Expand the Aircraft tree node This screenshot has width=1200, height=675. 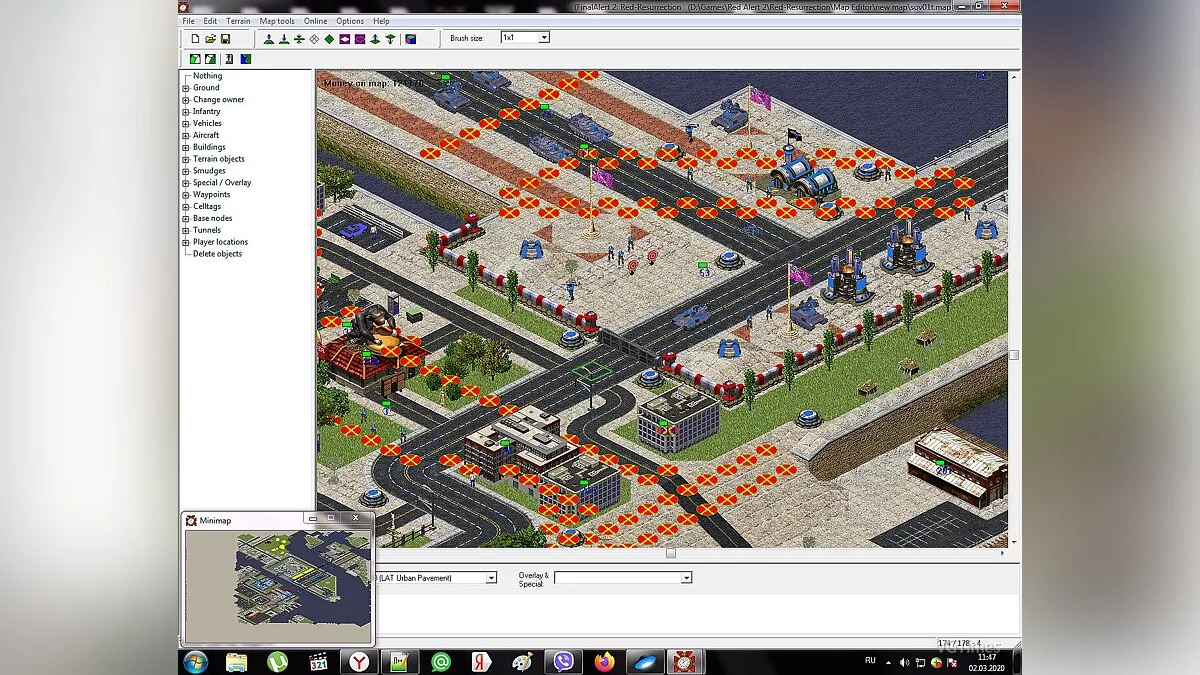pos(186,135)
